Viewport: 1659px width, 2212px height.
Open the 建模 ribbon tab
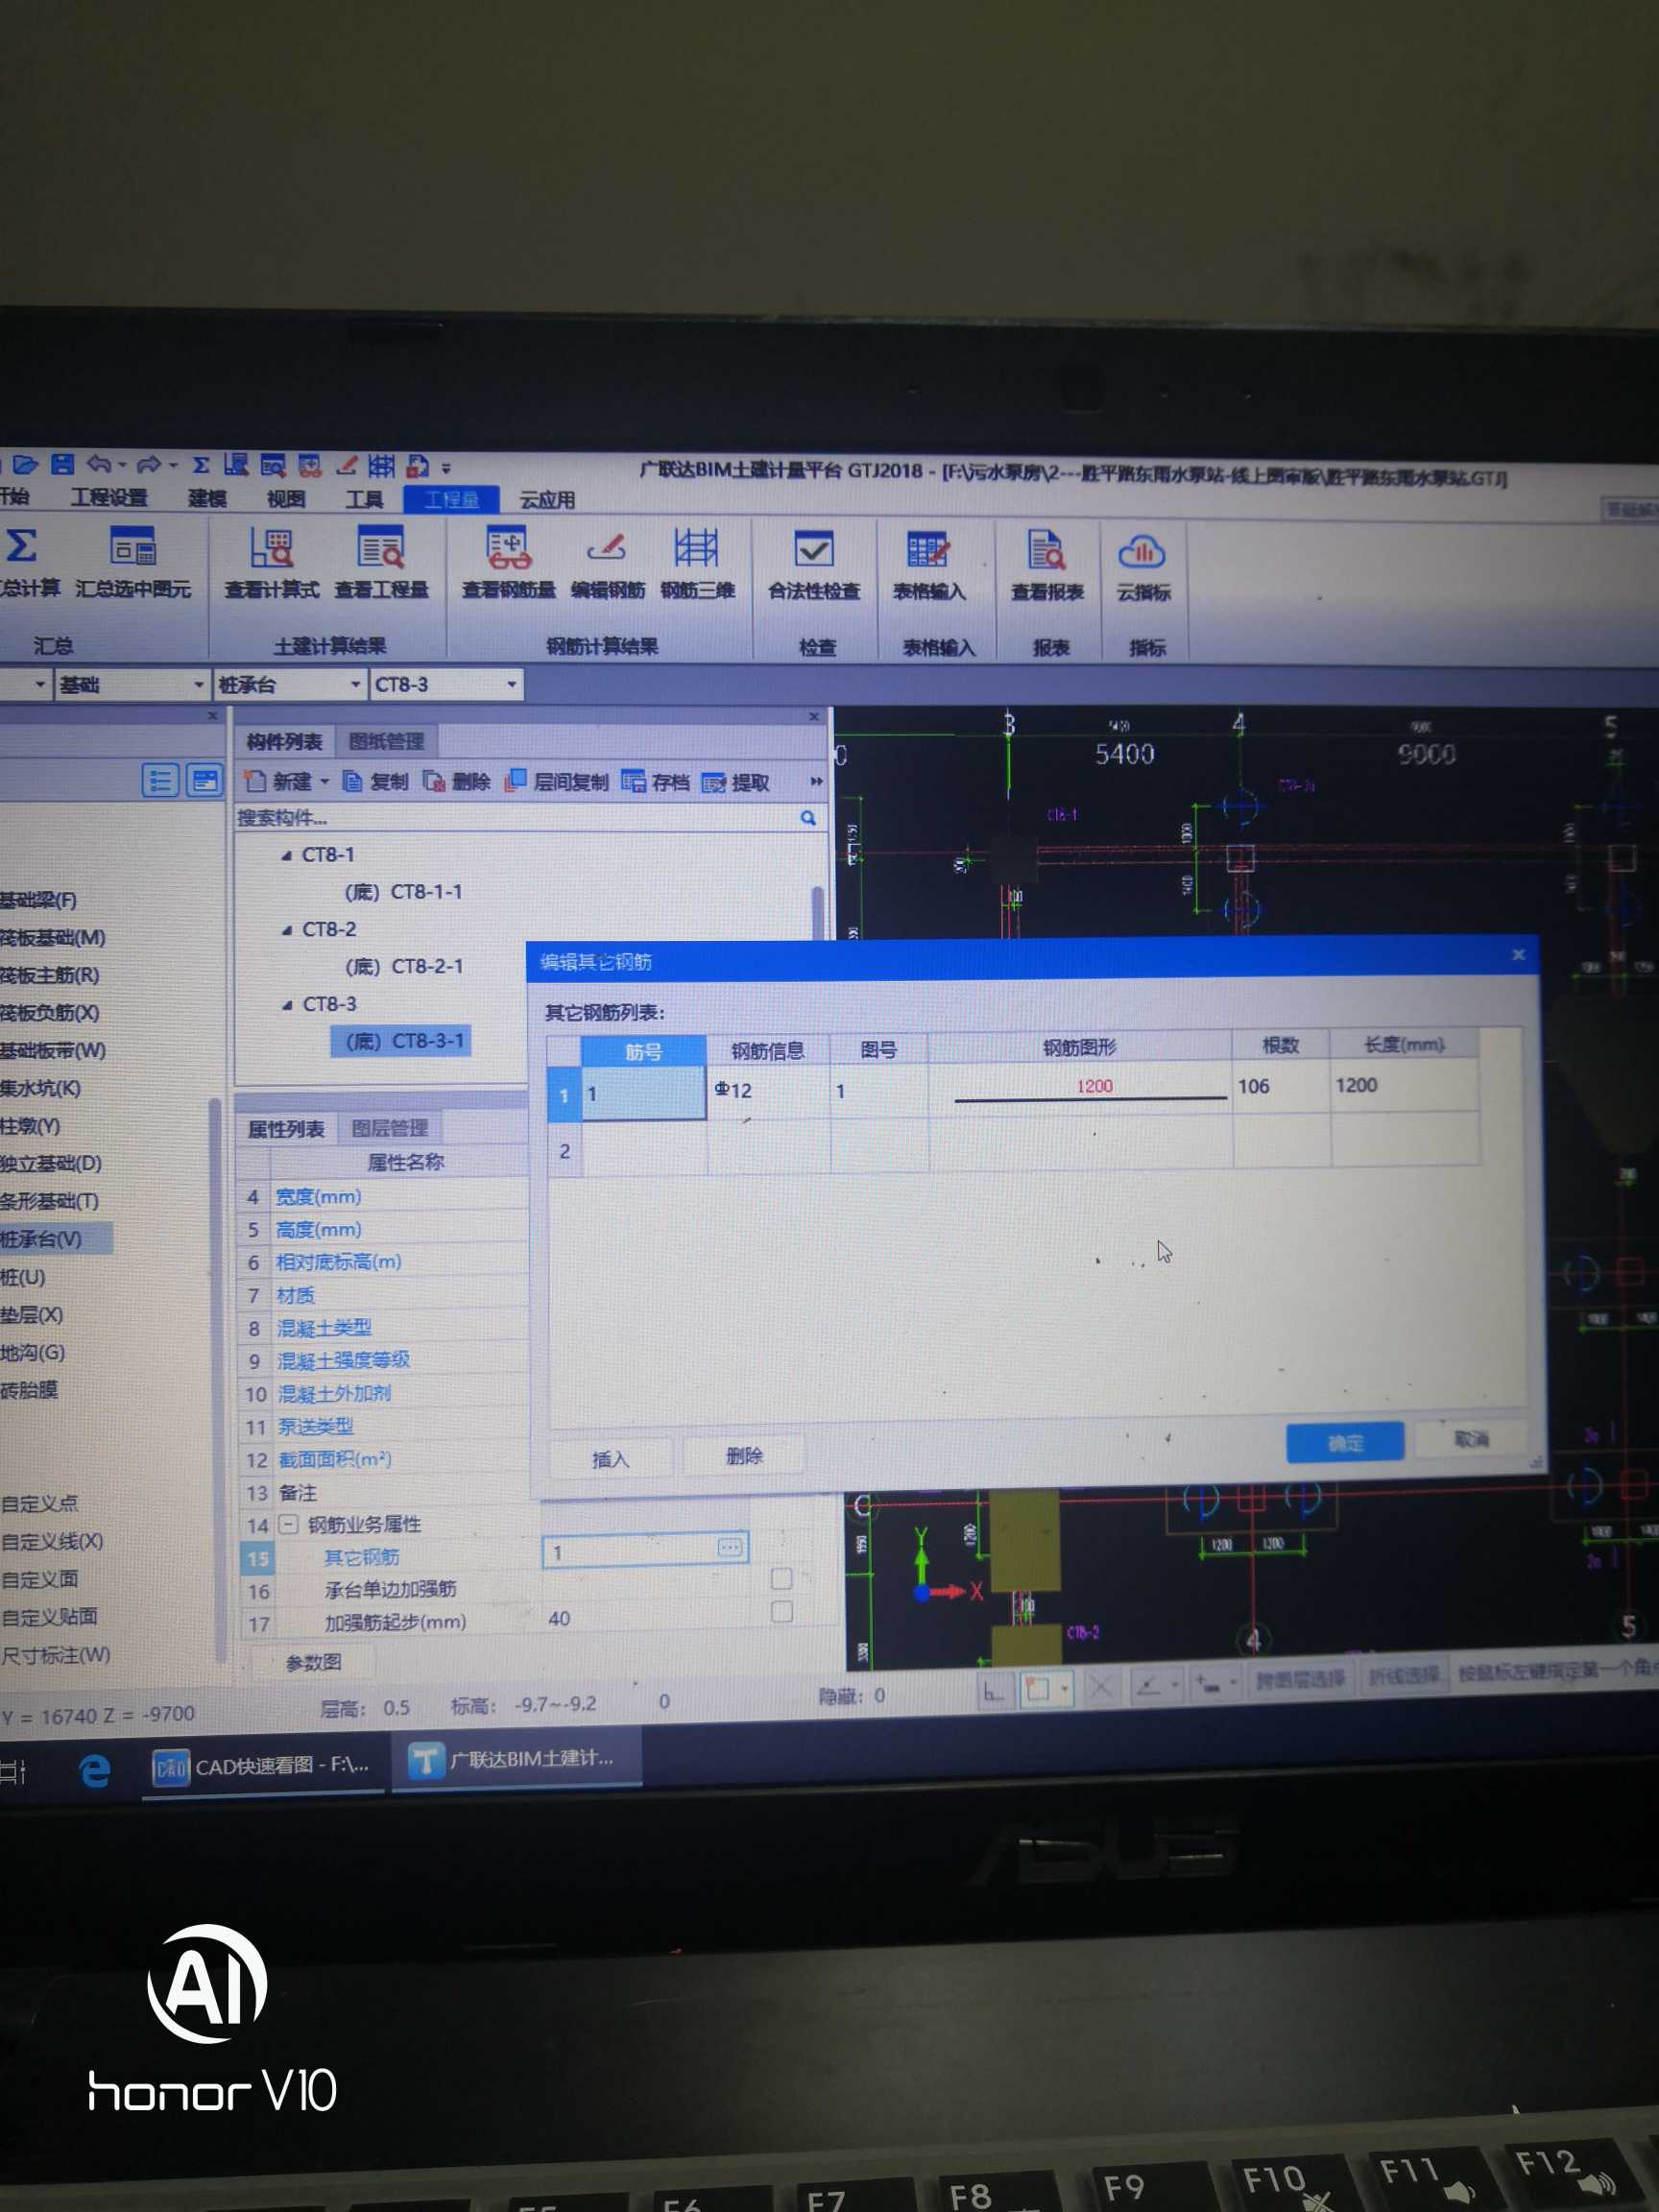coord(207,499)
